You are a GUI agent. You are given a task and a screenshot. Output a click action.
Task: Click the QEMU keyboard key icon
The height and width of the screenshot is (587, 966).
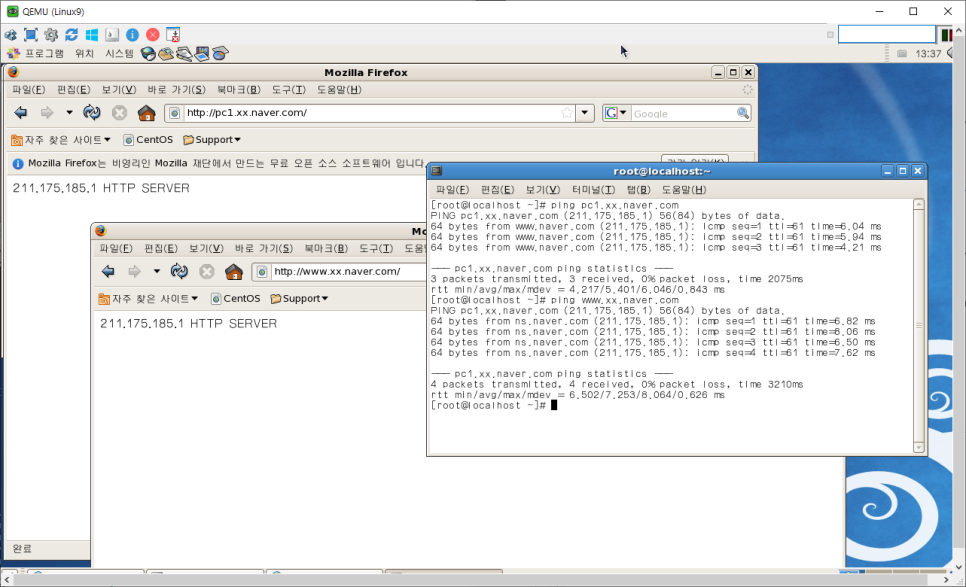click(112, 35)
